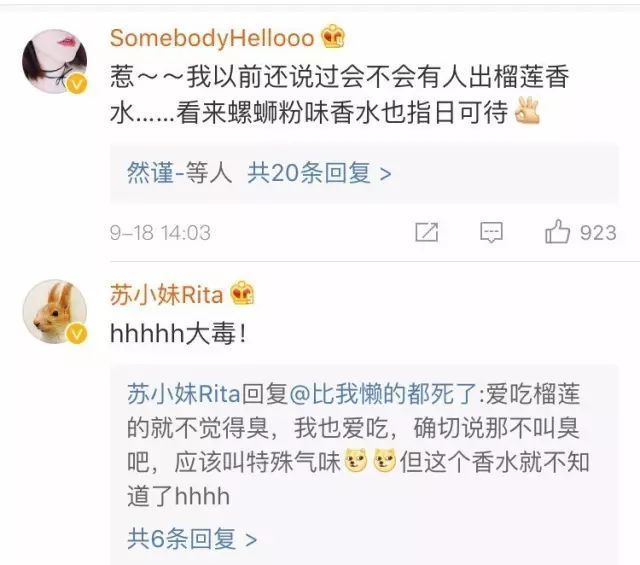
Task: Tap the first doge emoji in reply
Action: tap(356, 460)
